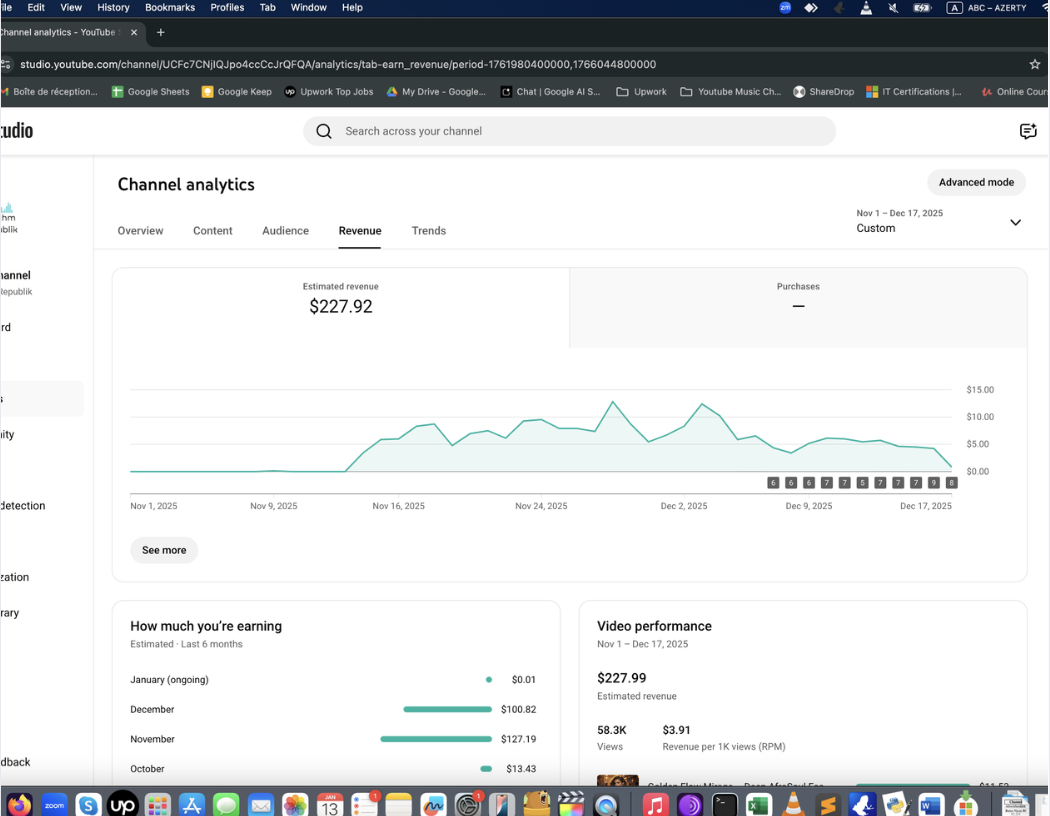Switch to the Trends analytics tab
The height and width of the screenshot is (816, 1050).
[428, 231]
